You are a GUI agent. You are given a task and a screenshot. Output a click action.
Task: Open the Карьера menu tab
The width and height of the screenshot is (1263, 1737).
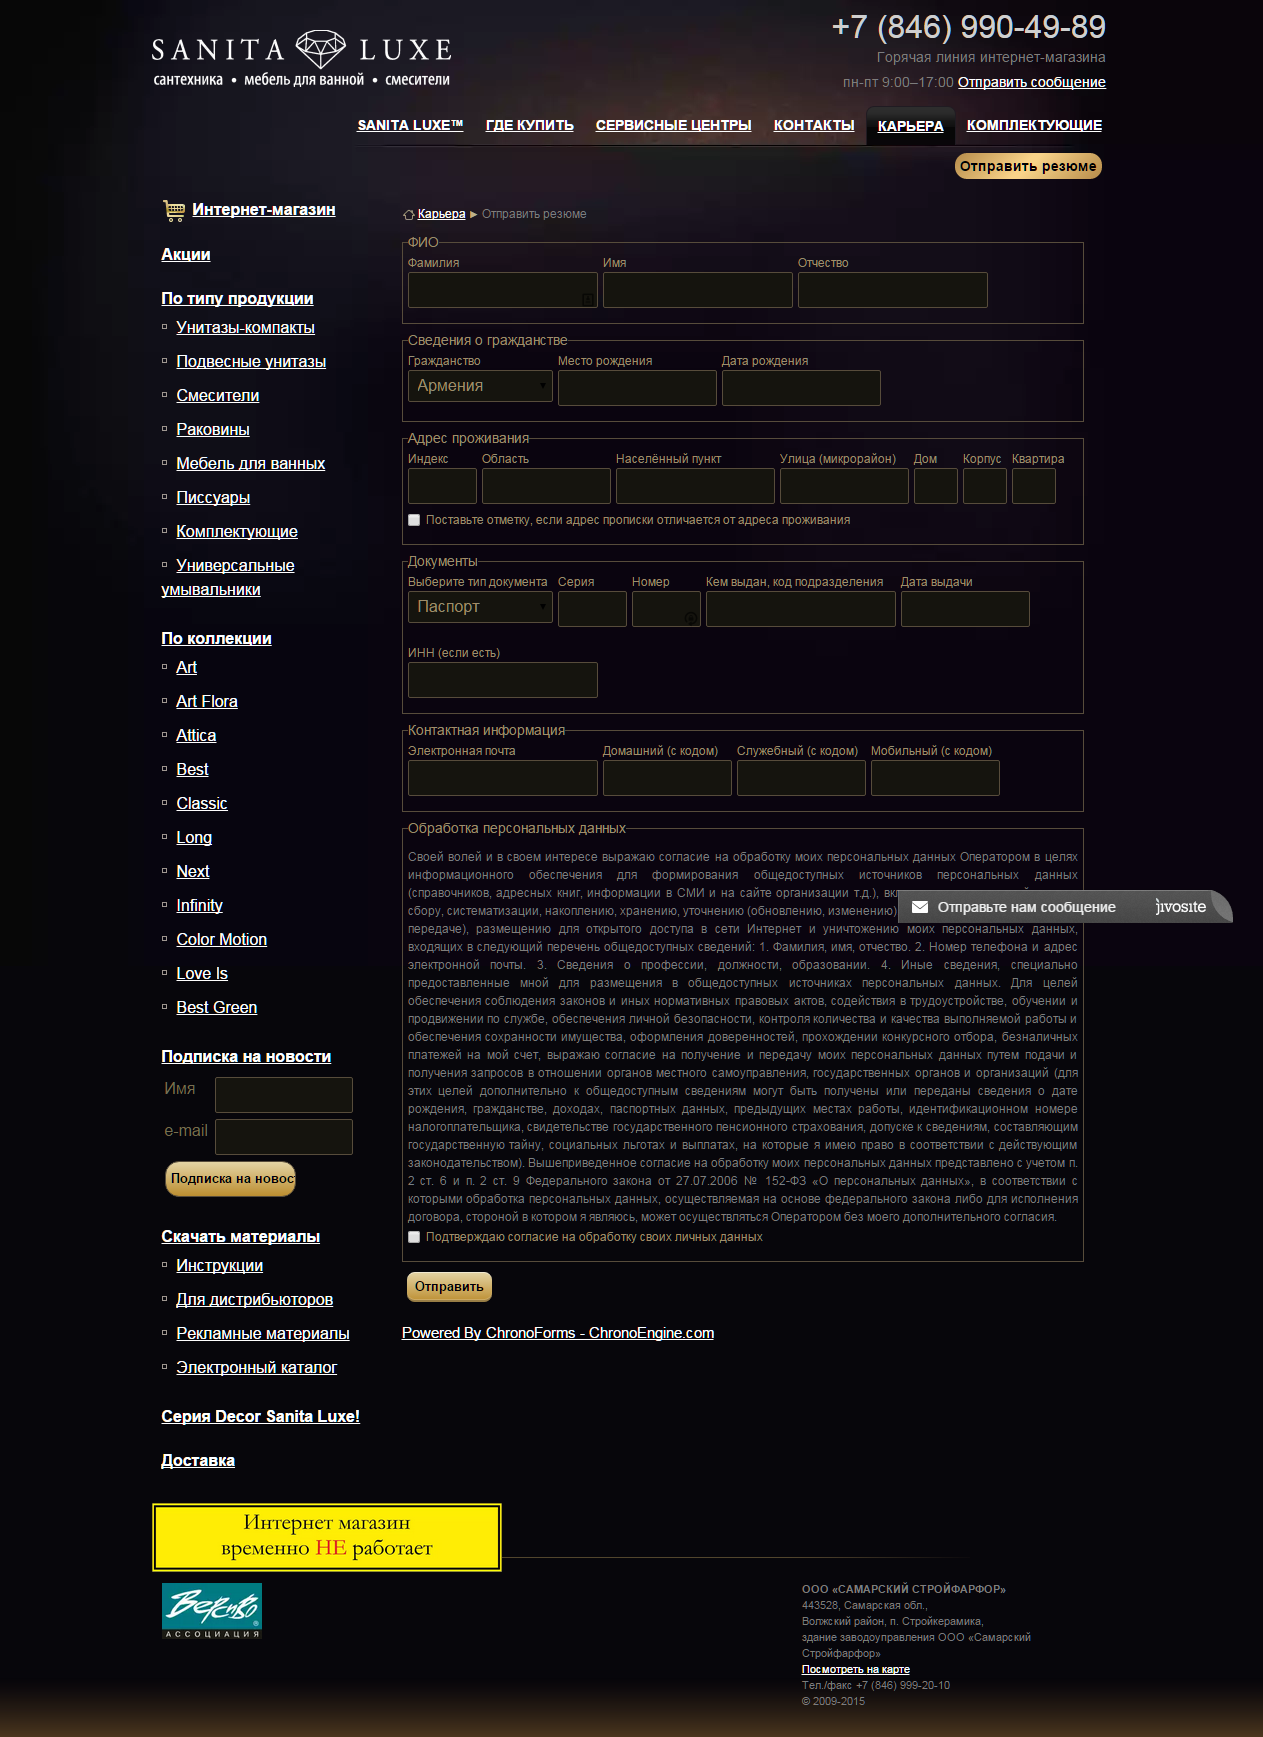click(x=910, y=126)
